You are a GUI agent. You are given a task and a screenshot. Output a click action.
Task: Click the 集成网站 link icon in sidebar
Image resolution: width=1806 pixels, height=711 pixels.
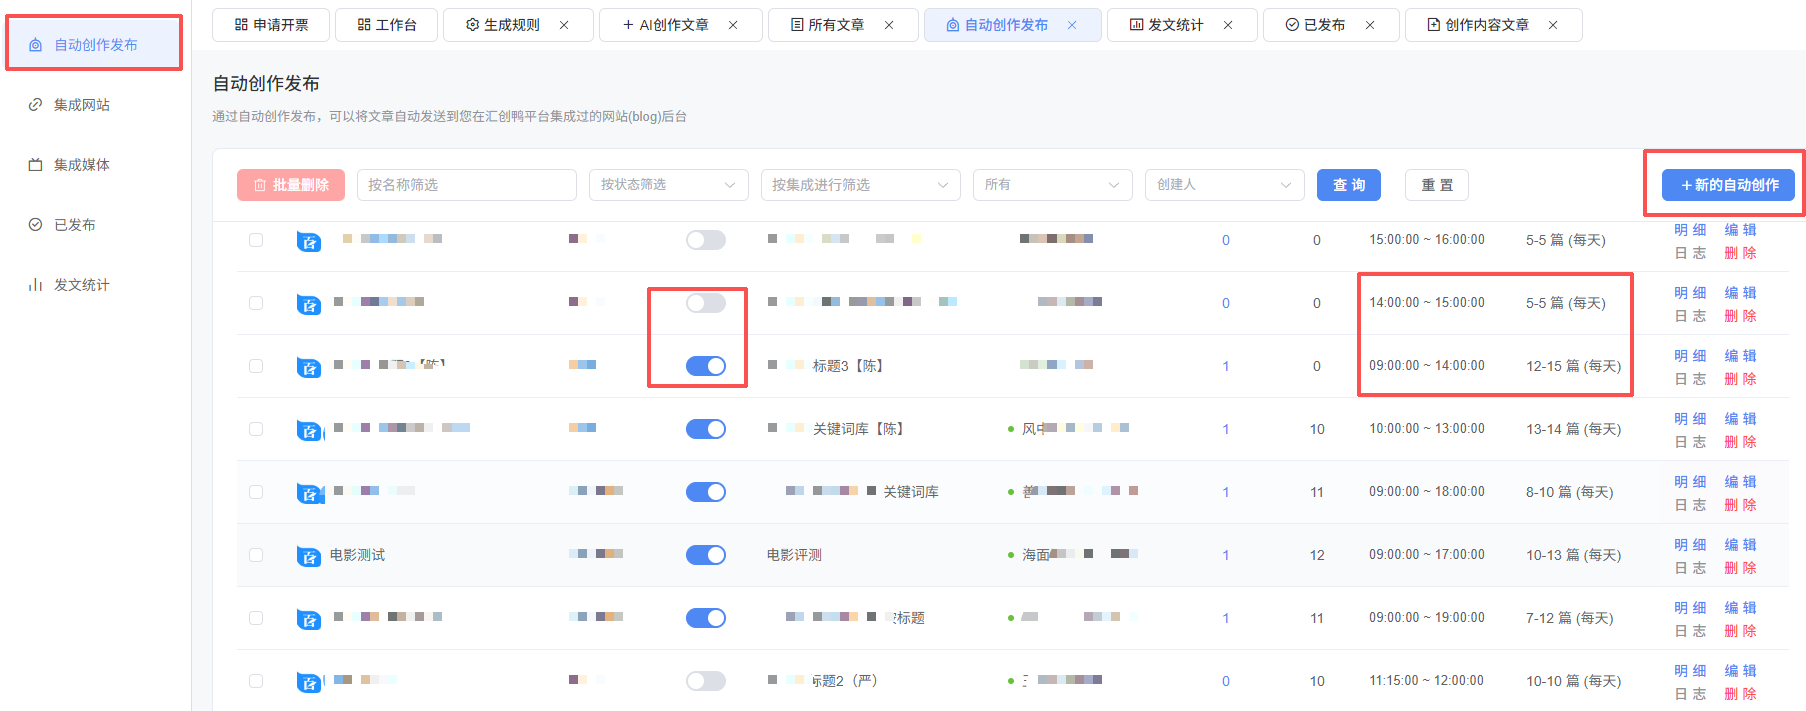coord(35,105)
